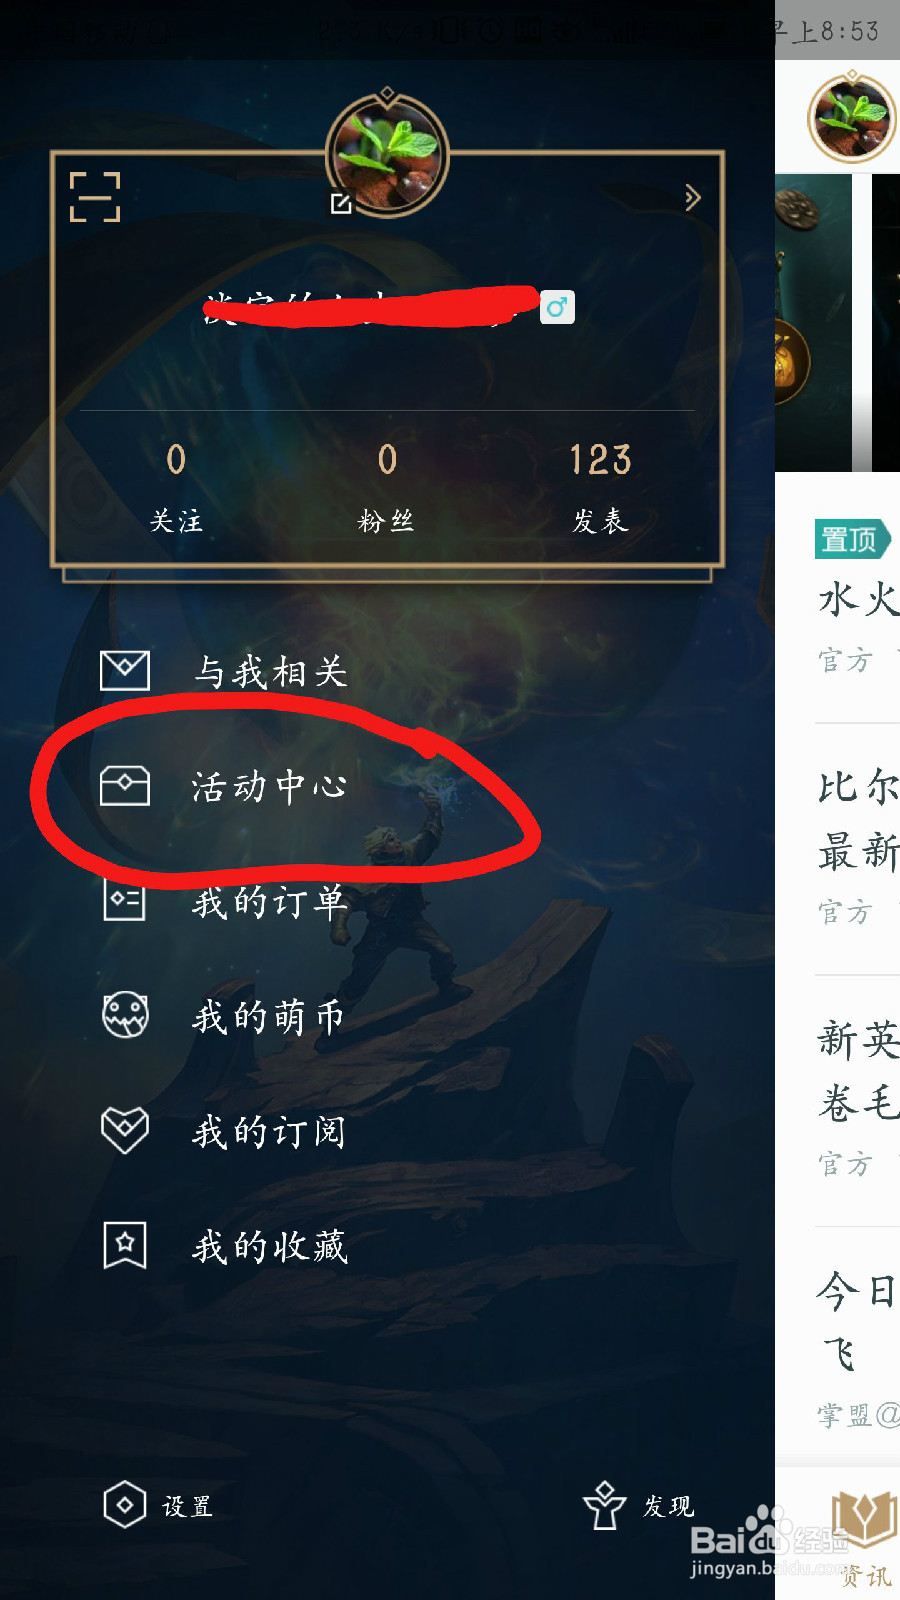Open 设置 hexagon settings icon
This screenshot has height=1600, width=900.
[x=125, y=1505]
